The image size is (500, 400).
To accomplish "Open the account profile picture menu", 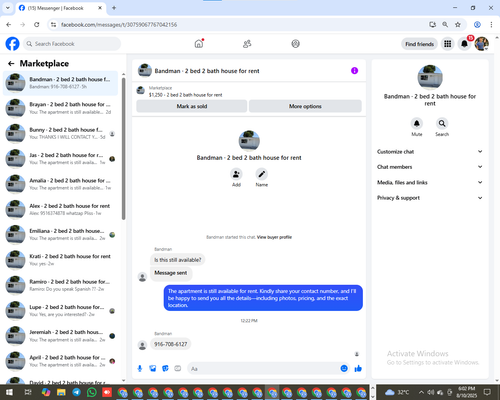I will pos(482,44).
